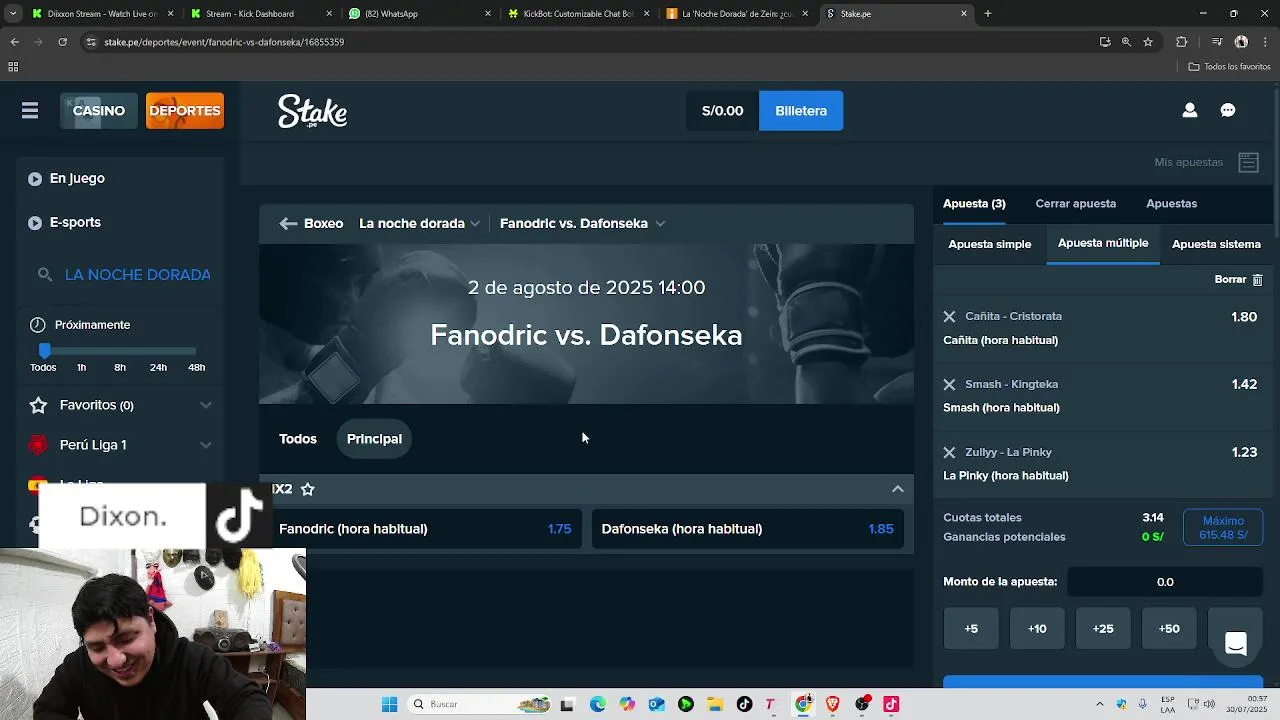Open the tab search dropdown arrow
This screenshot has width=1280, height=720.
point(13,14)
